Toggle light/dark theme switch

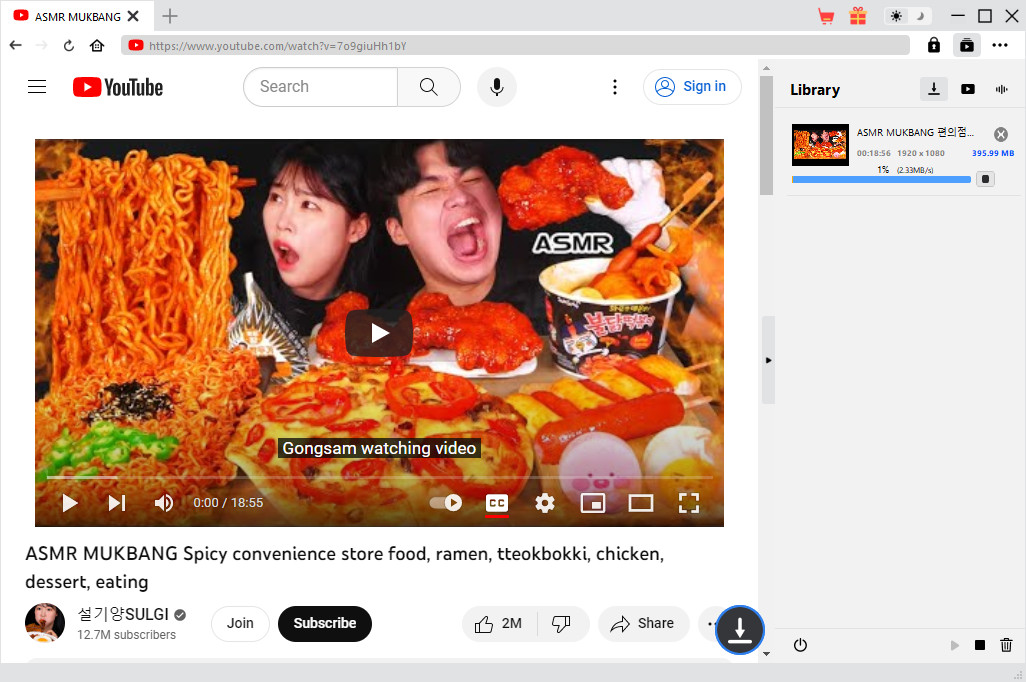[908, 16]
